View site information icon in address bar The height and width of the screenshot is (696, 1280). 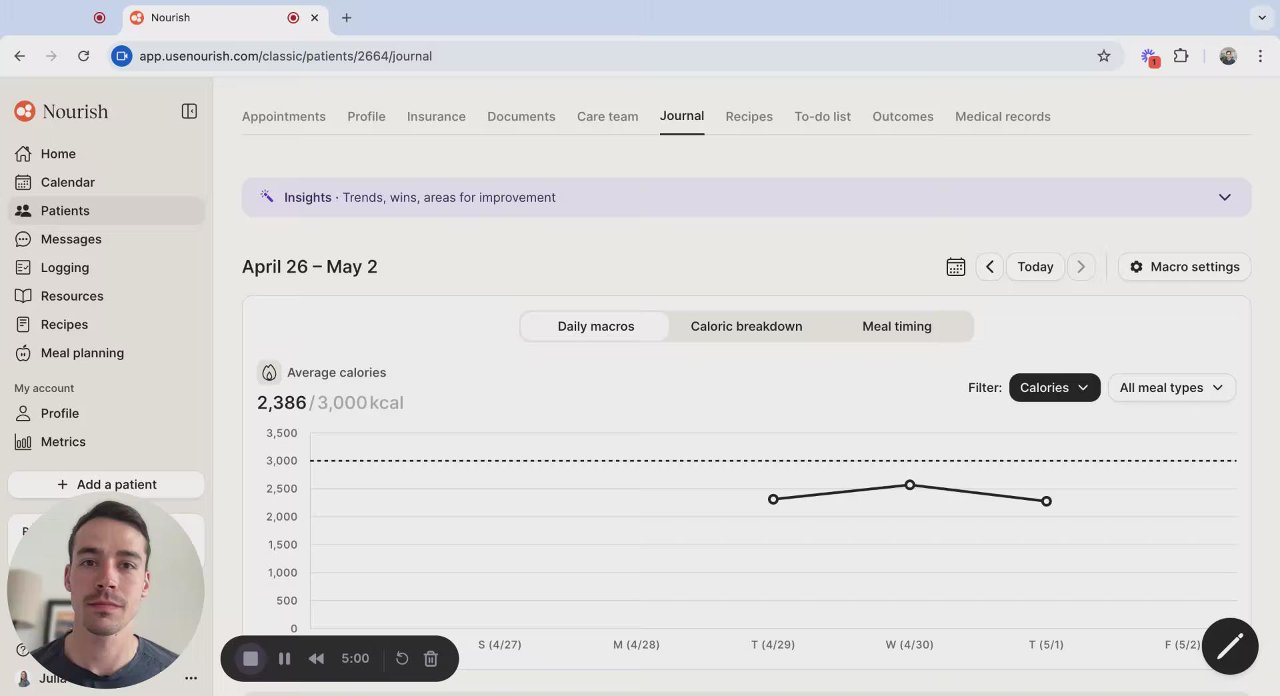[122, 56]
